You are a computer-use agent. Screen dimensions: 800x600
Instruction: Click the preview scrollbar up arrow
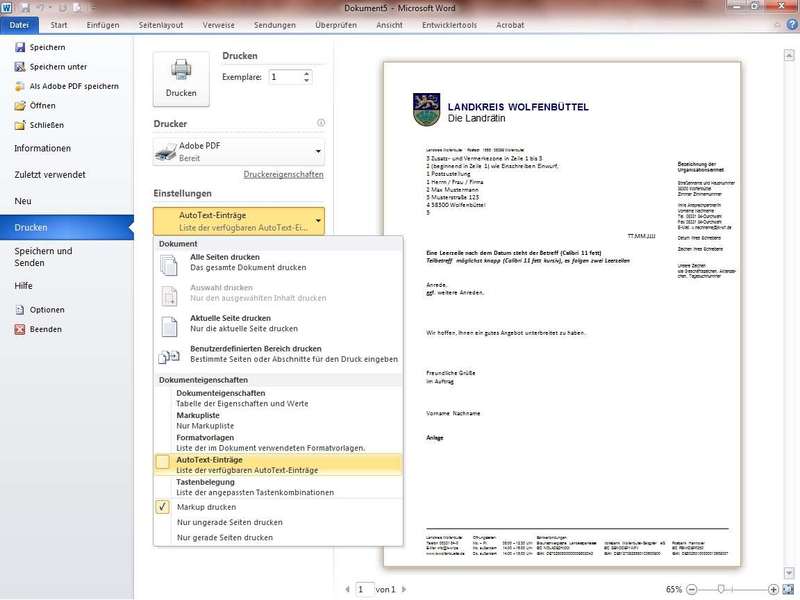coord(789,55)
